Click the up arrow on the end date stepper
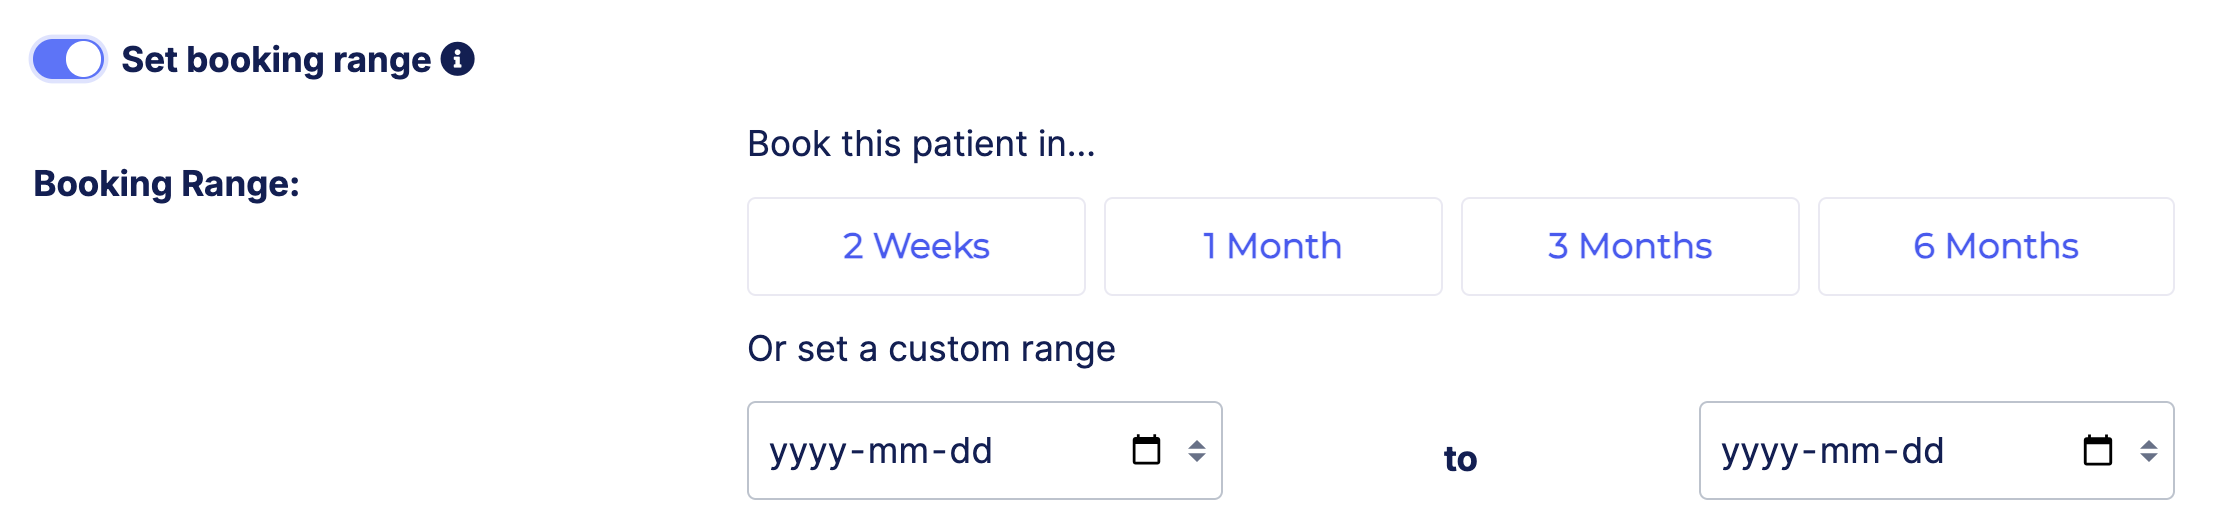The height and width of the screenshot is (530, 2218). click(x=2148, y=443)
